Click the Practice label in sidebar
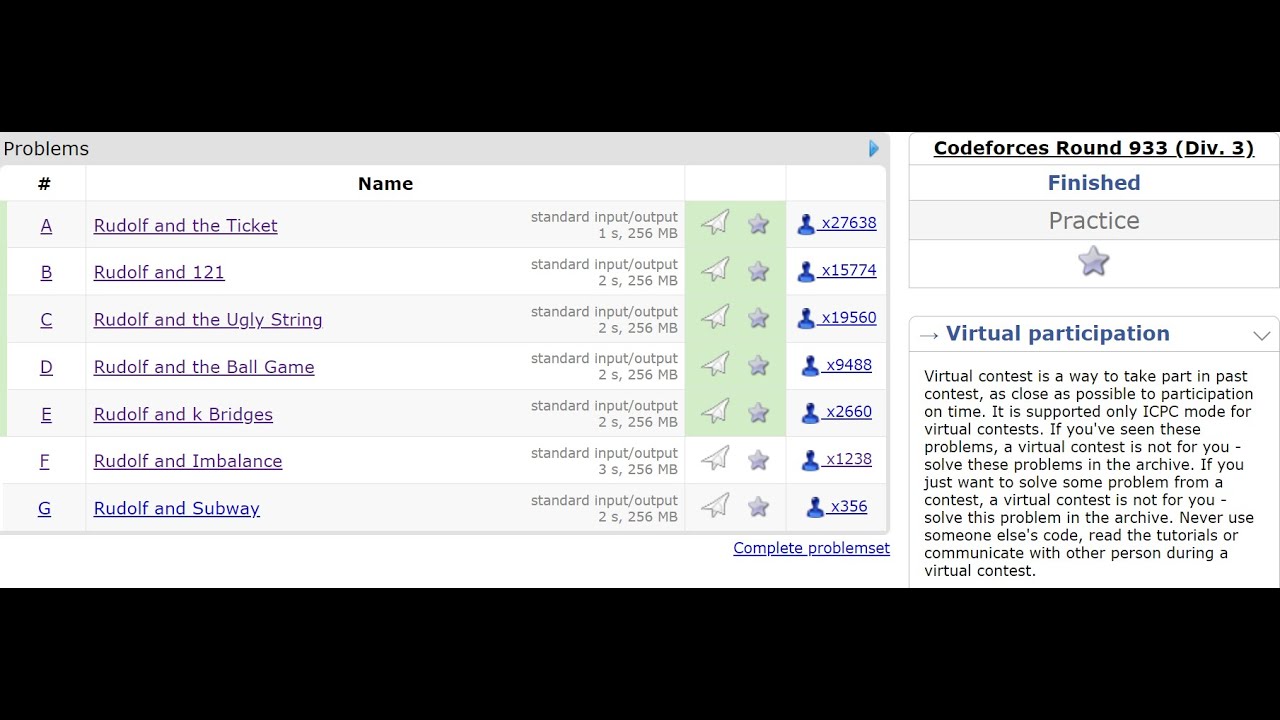1280x720 pixels. click(1094, 221)
